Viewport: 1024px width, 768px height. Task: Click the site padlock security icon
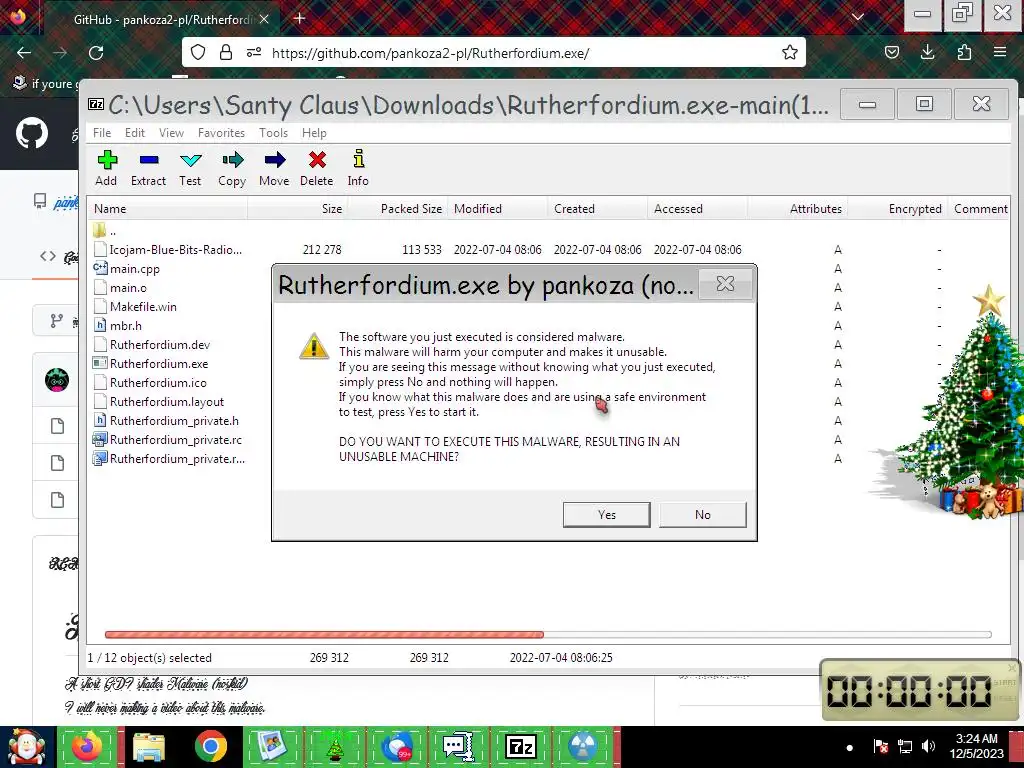(226, 52)
